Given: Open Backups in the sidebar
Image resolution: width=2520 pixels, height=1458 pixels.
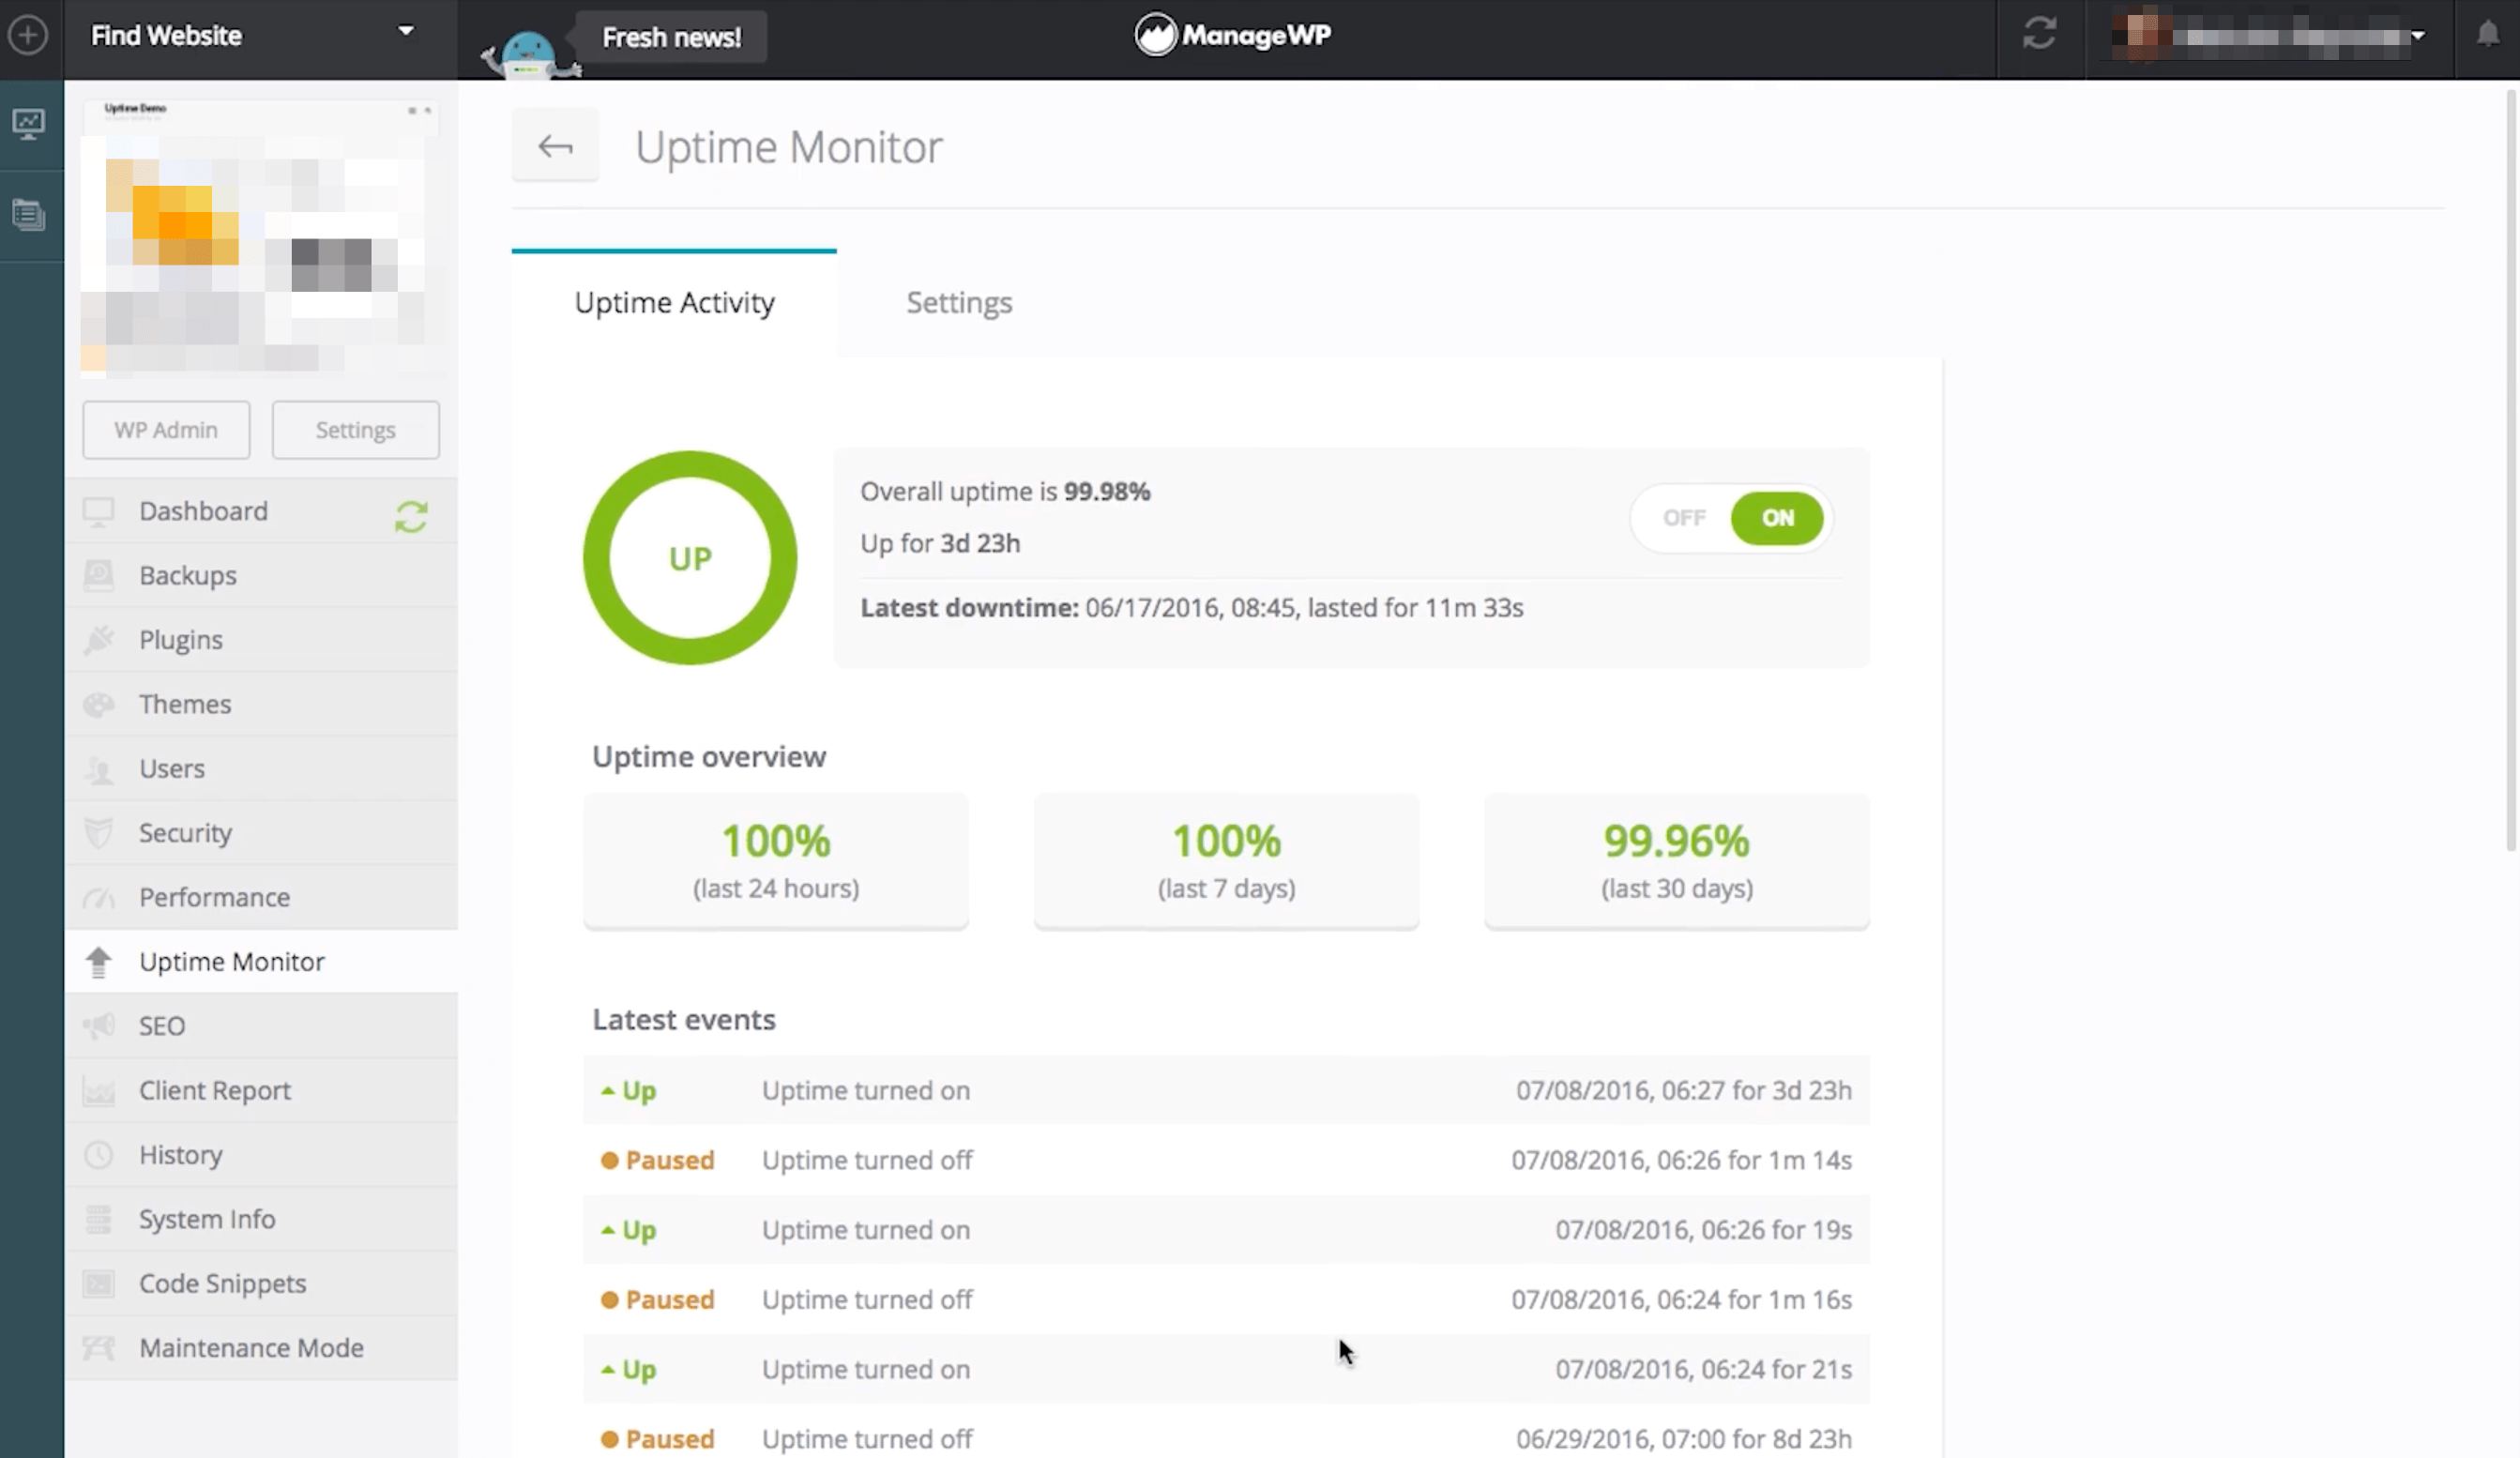Looking at the screenshot, I should (188, 575).
